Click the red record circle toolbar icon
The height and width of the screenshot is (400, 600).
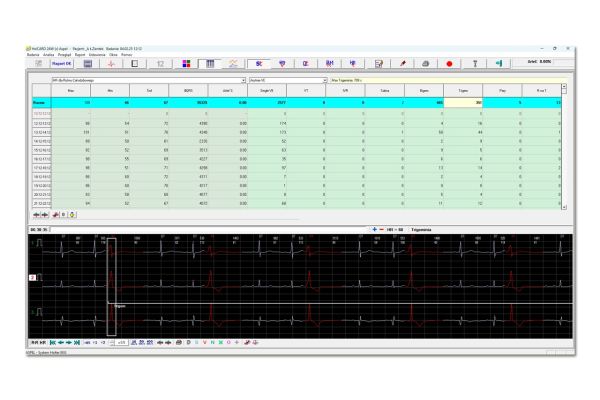point(450,62)
